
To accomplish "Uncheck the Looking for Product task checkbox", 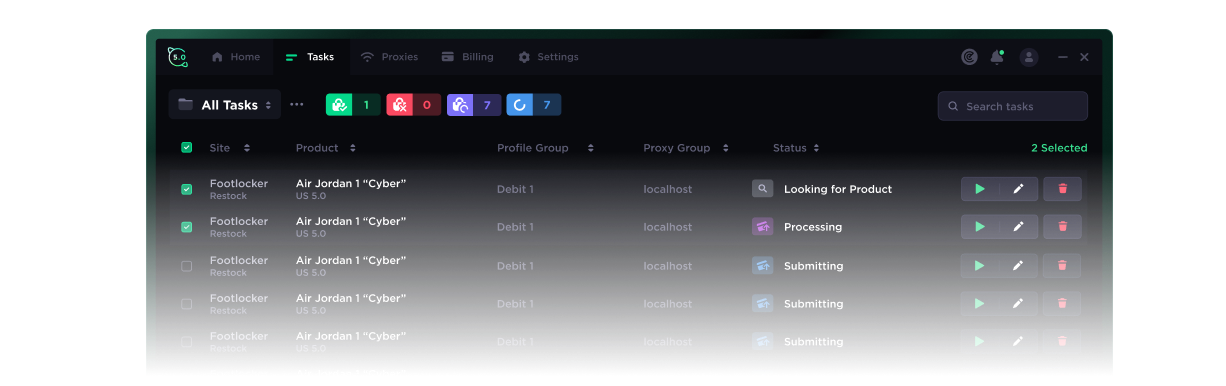I will click(186, 189).
